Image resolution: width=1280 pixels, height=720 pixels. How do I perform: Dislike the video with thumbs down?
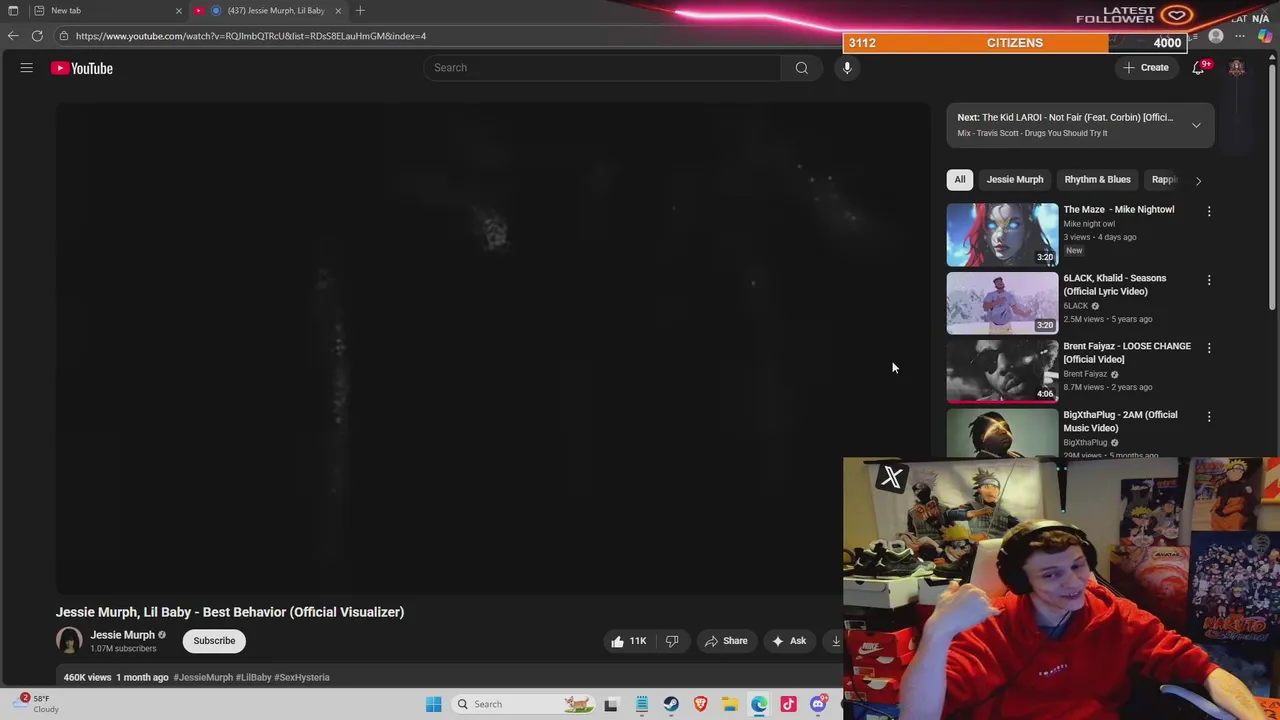(x=672, y=641)
